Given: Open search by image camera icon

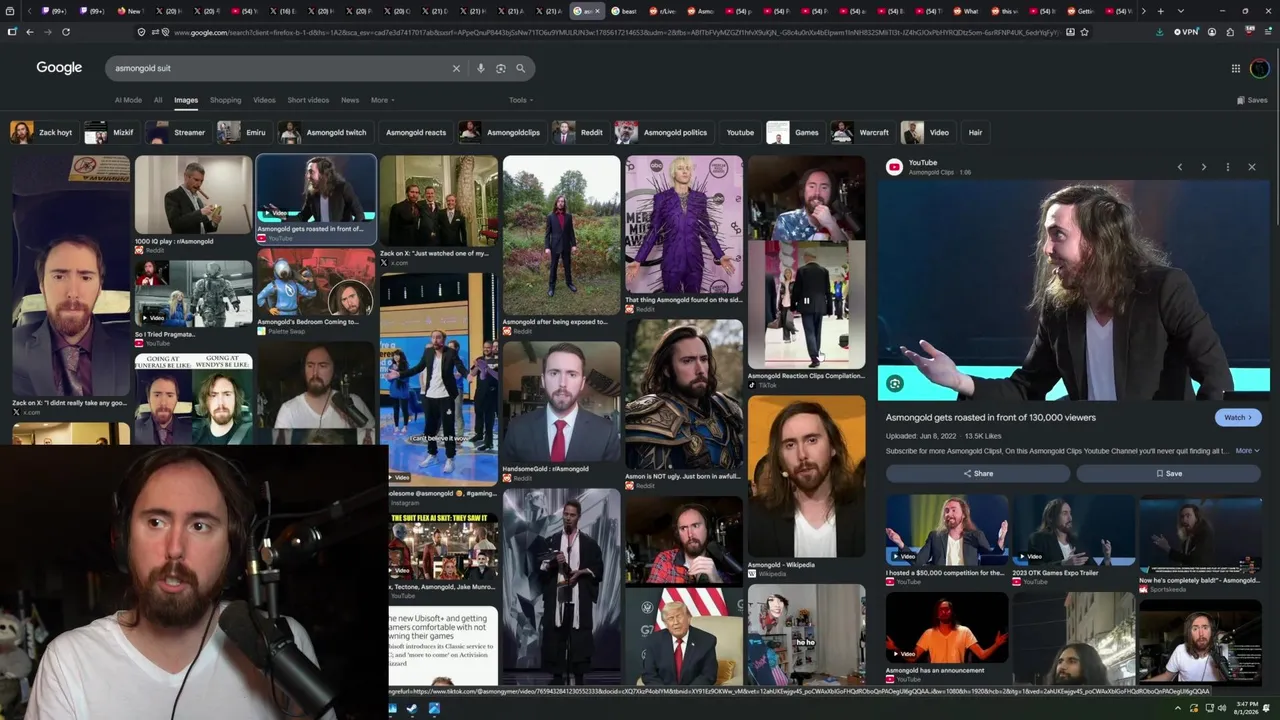Looking at the screenshot, I should coord(501,68).
